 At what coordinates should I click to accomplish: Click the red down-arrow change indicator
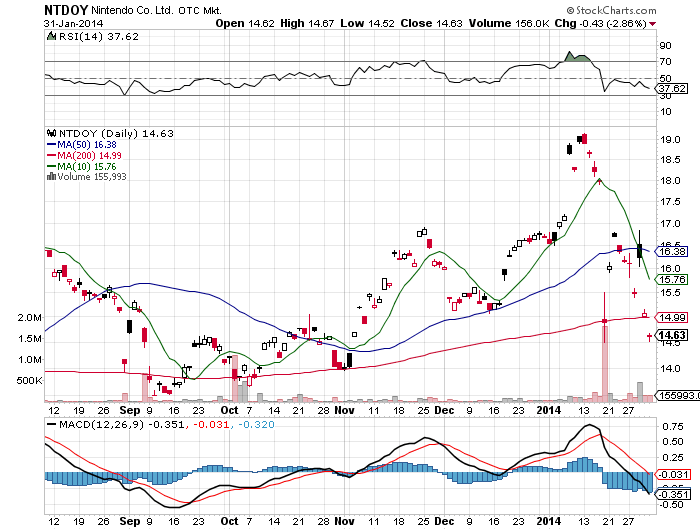point(653,24)
